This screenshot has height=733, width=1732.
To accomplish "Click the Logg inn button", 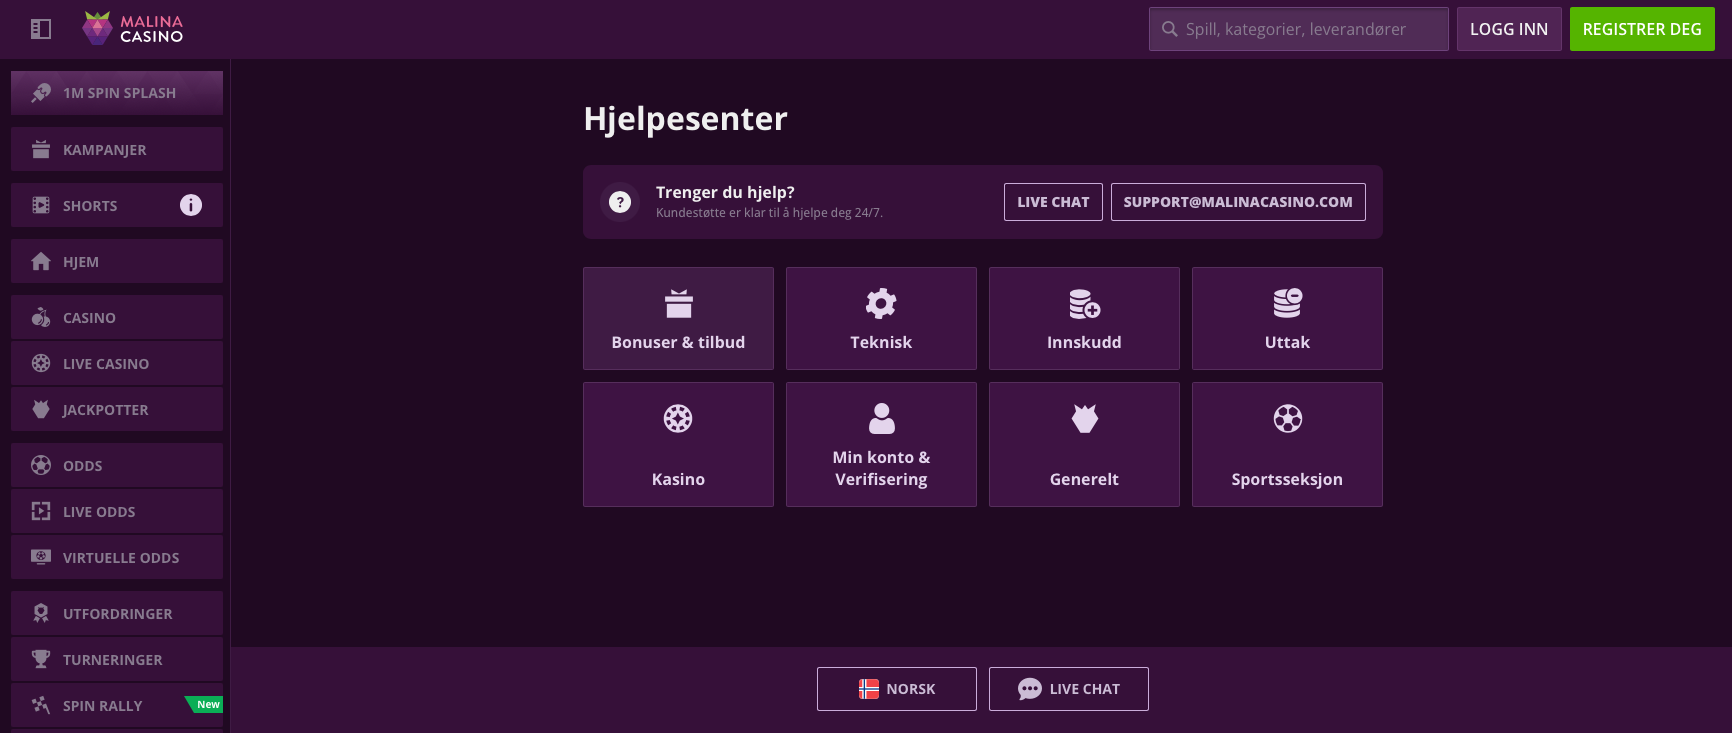I will point(1508,29).
